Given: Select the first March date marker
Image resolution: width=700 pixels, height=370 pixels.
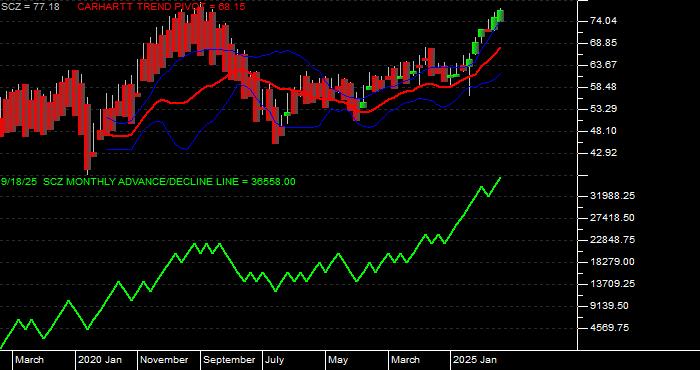Looking at the screenshot, I should [x=30, y=360].
